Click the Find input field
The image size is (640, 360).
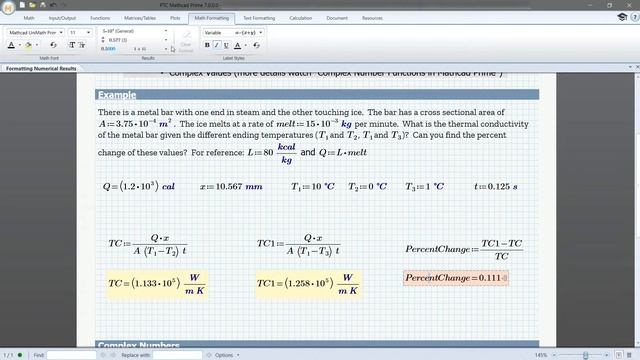71,355
